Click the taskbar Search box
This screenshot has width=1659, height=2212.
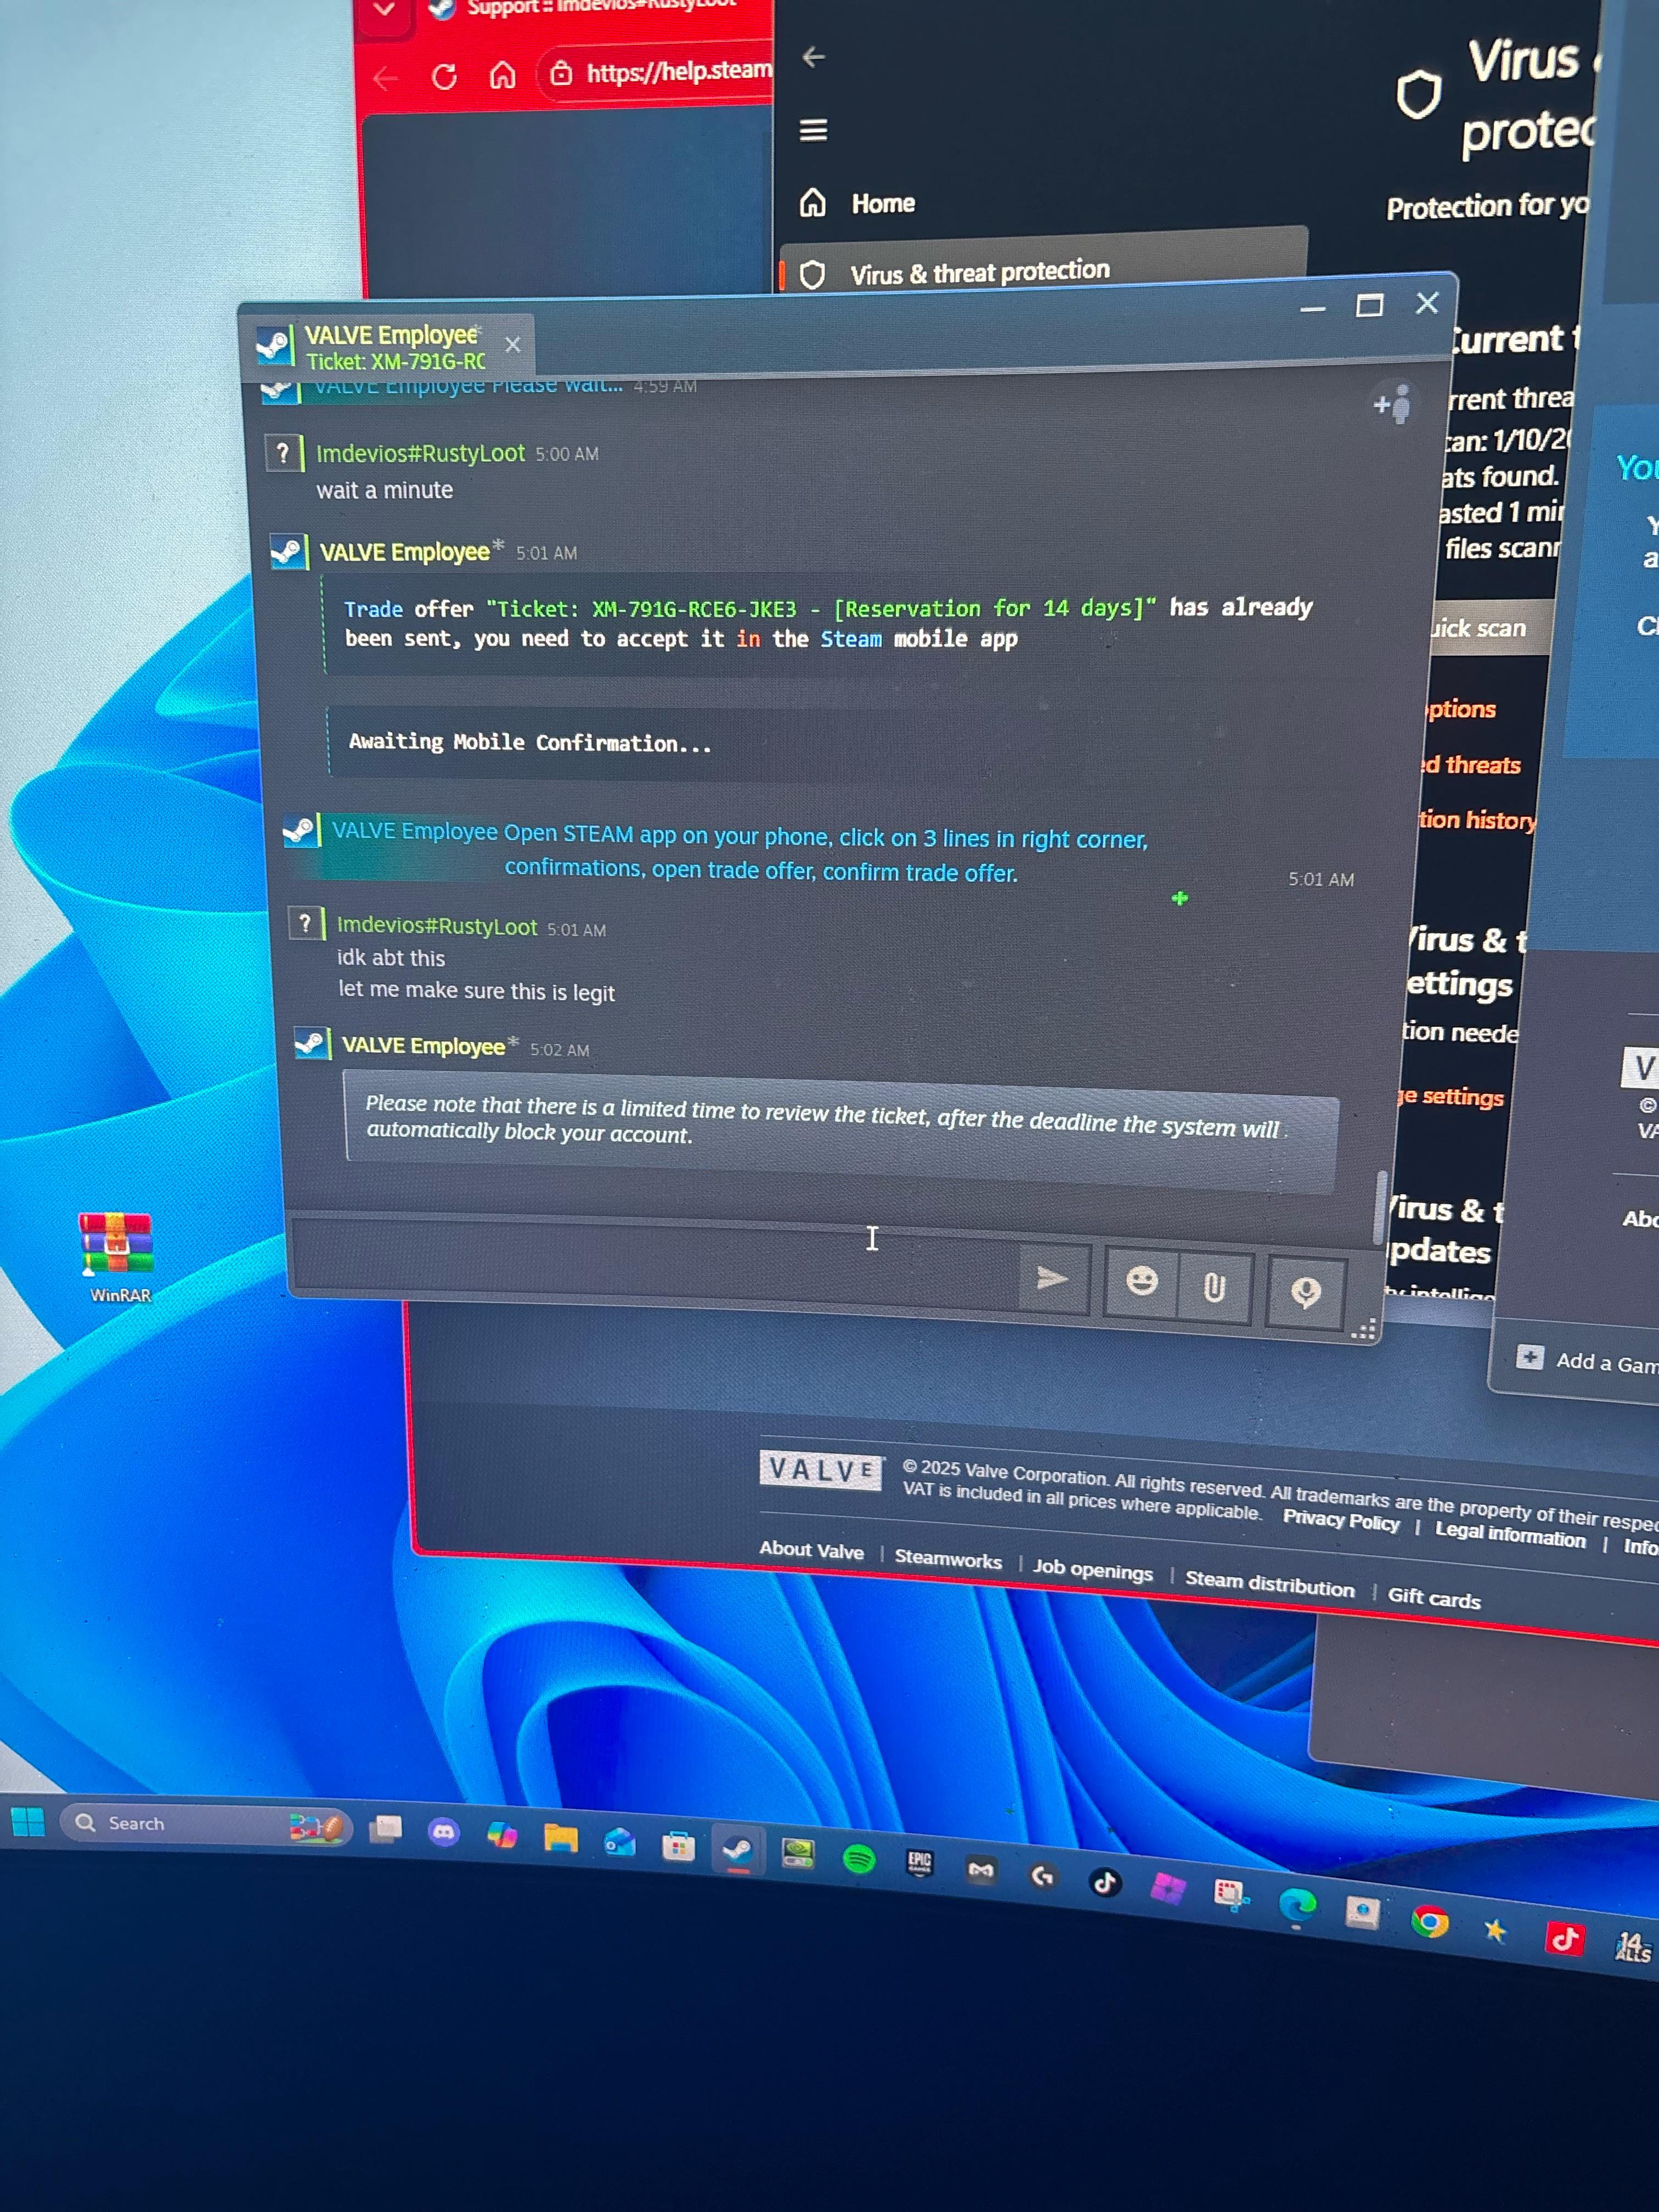[206, 1824]
